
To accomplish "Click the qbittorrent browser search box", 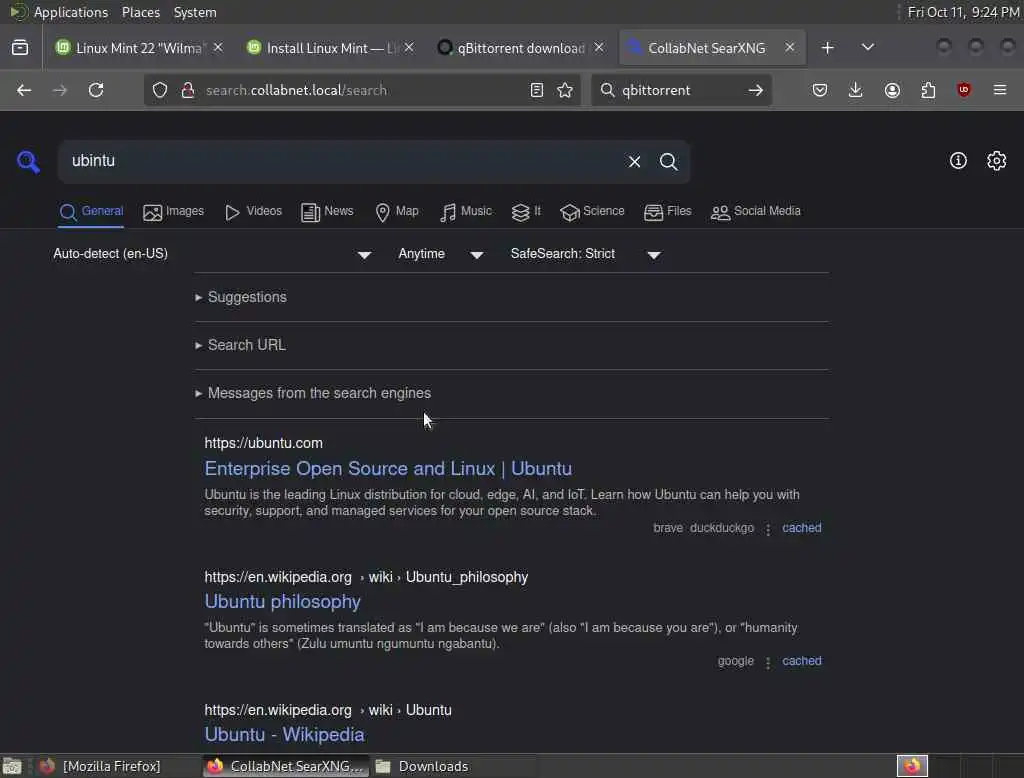I will pyautogui.click(x=679, y=90).
